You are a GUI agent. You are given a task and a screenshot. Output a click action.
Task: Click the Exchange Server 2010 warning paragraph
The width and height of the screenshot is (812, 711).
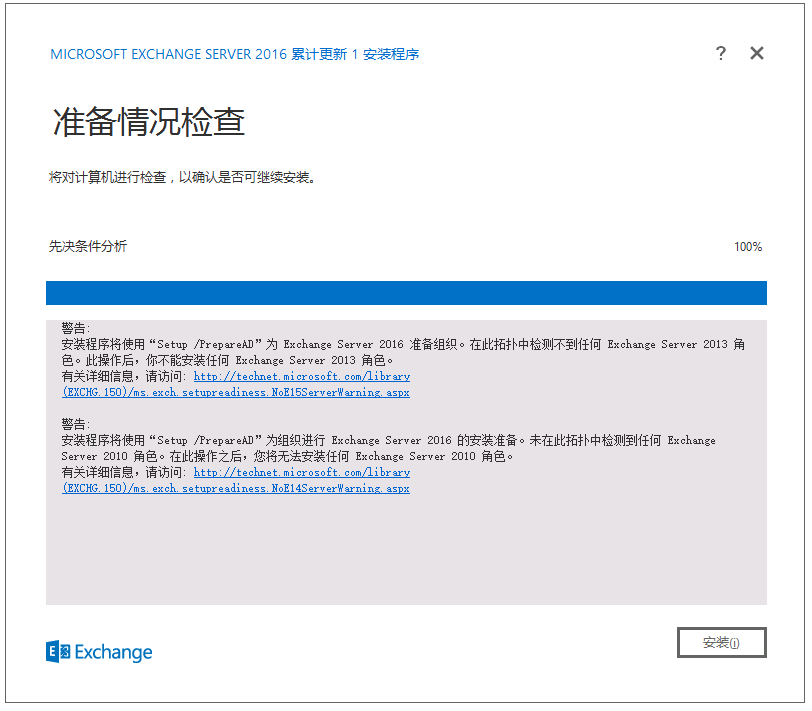click(390, 448)
